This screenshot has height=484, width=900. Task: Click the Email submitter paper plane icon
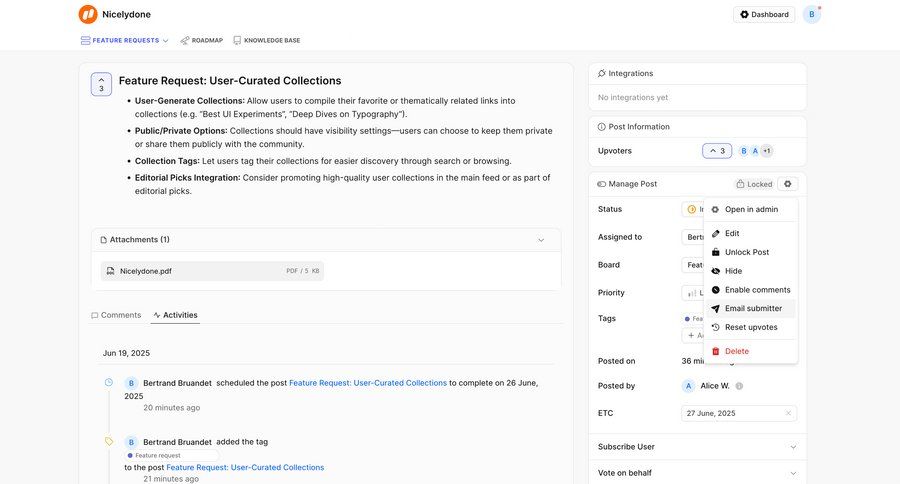(x=716, y=308)
